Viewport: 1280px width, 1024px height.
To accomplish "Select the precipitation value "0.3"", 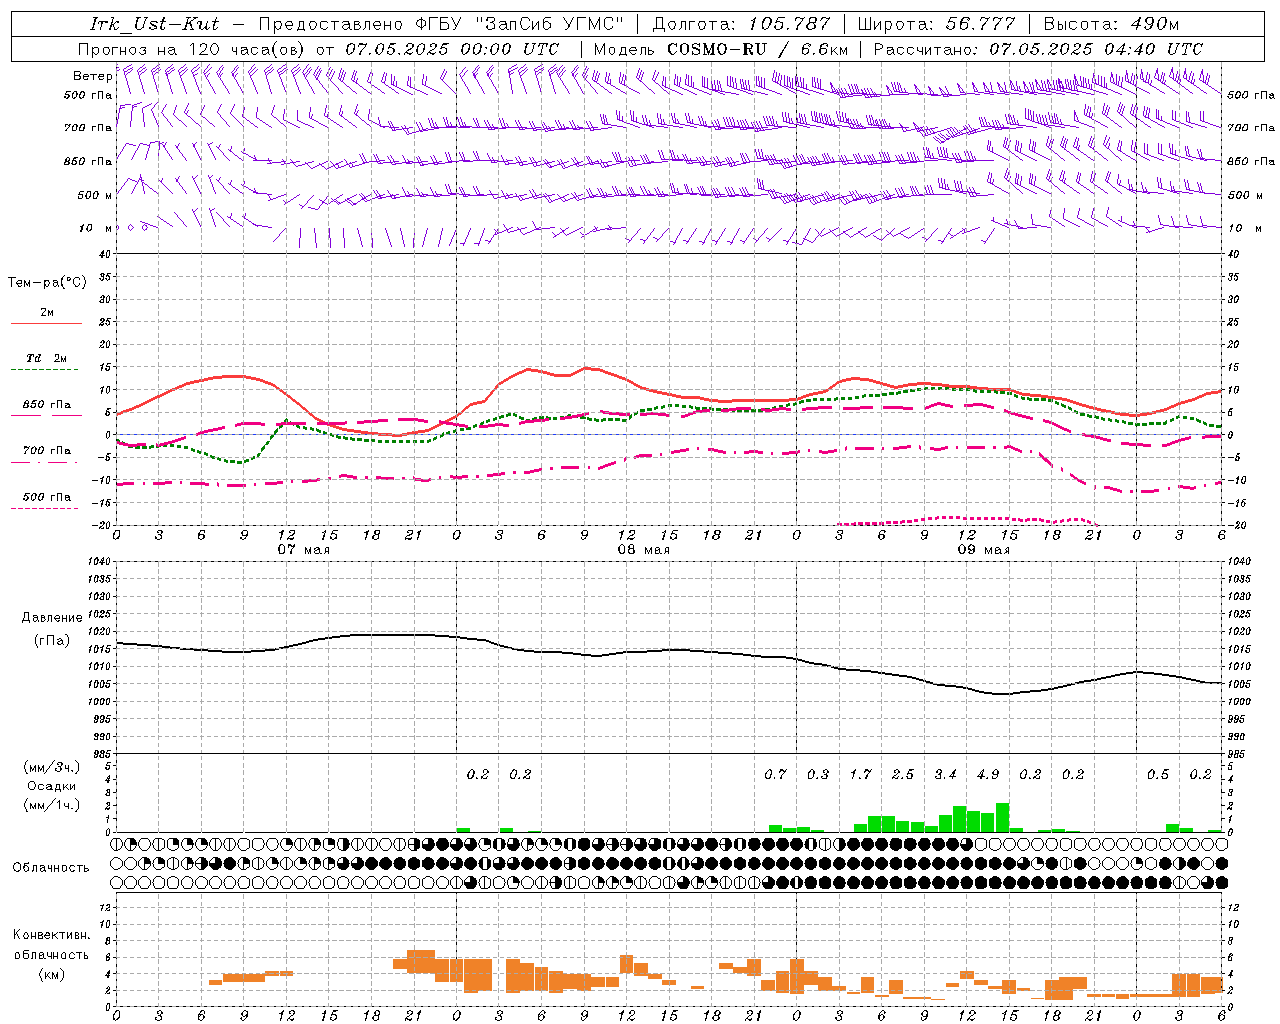I will coord(818,774).
